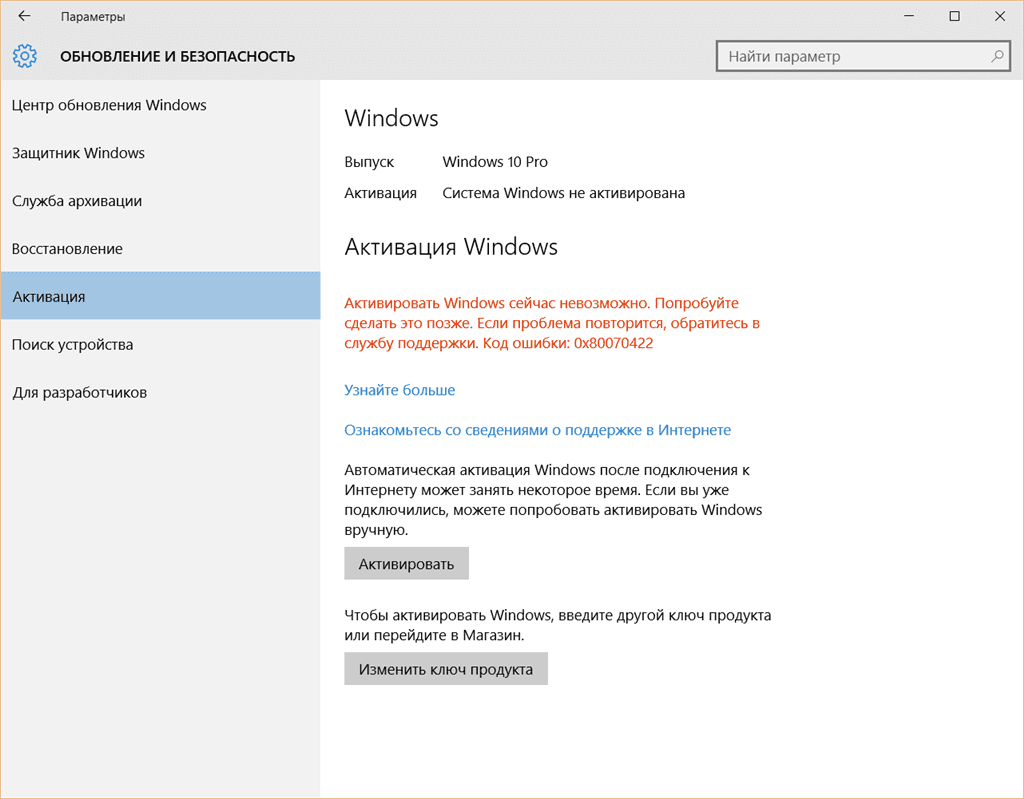Click the search magnifier icon

(997, 56)
